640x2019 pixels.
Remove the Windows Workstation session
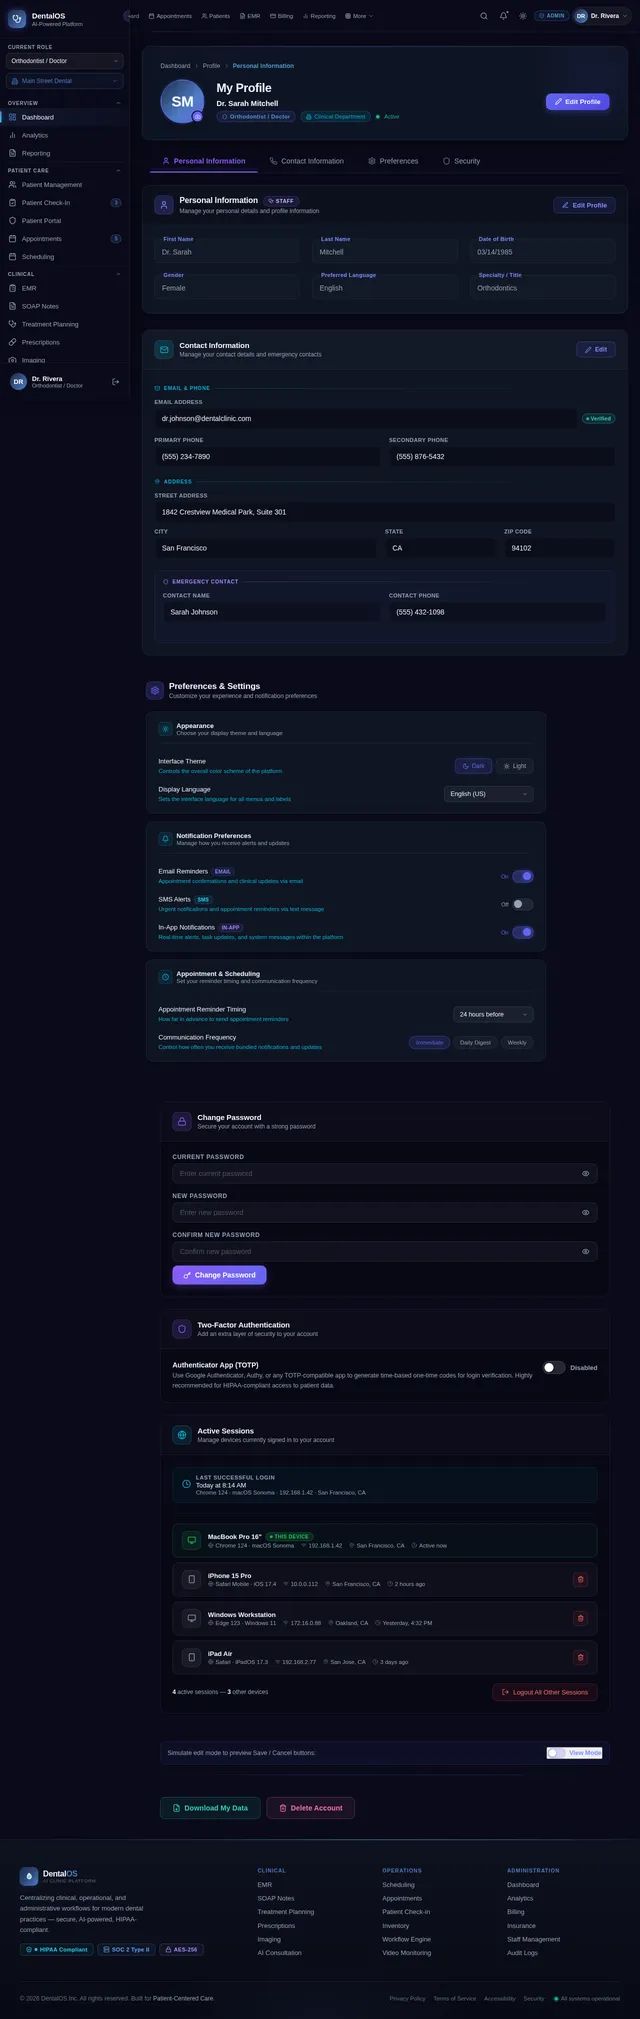580,1618
